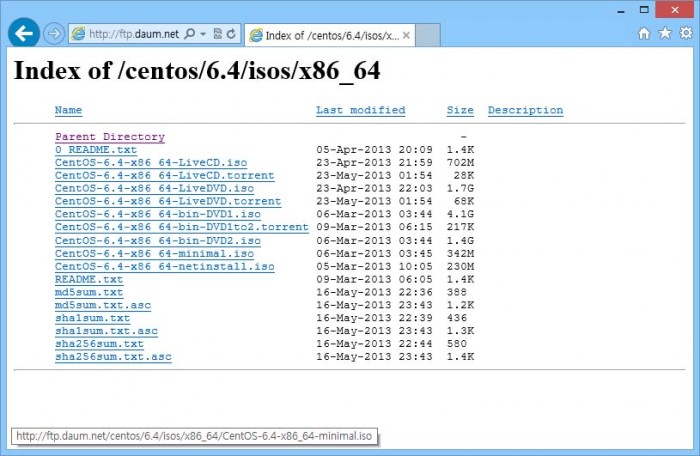700x456 pixels.
Task: Open sha1sum.txt link
Action: (x=92, y=318)
